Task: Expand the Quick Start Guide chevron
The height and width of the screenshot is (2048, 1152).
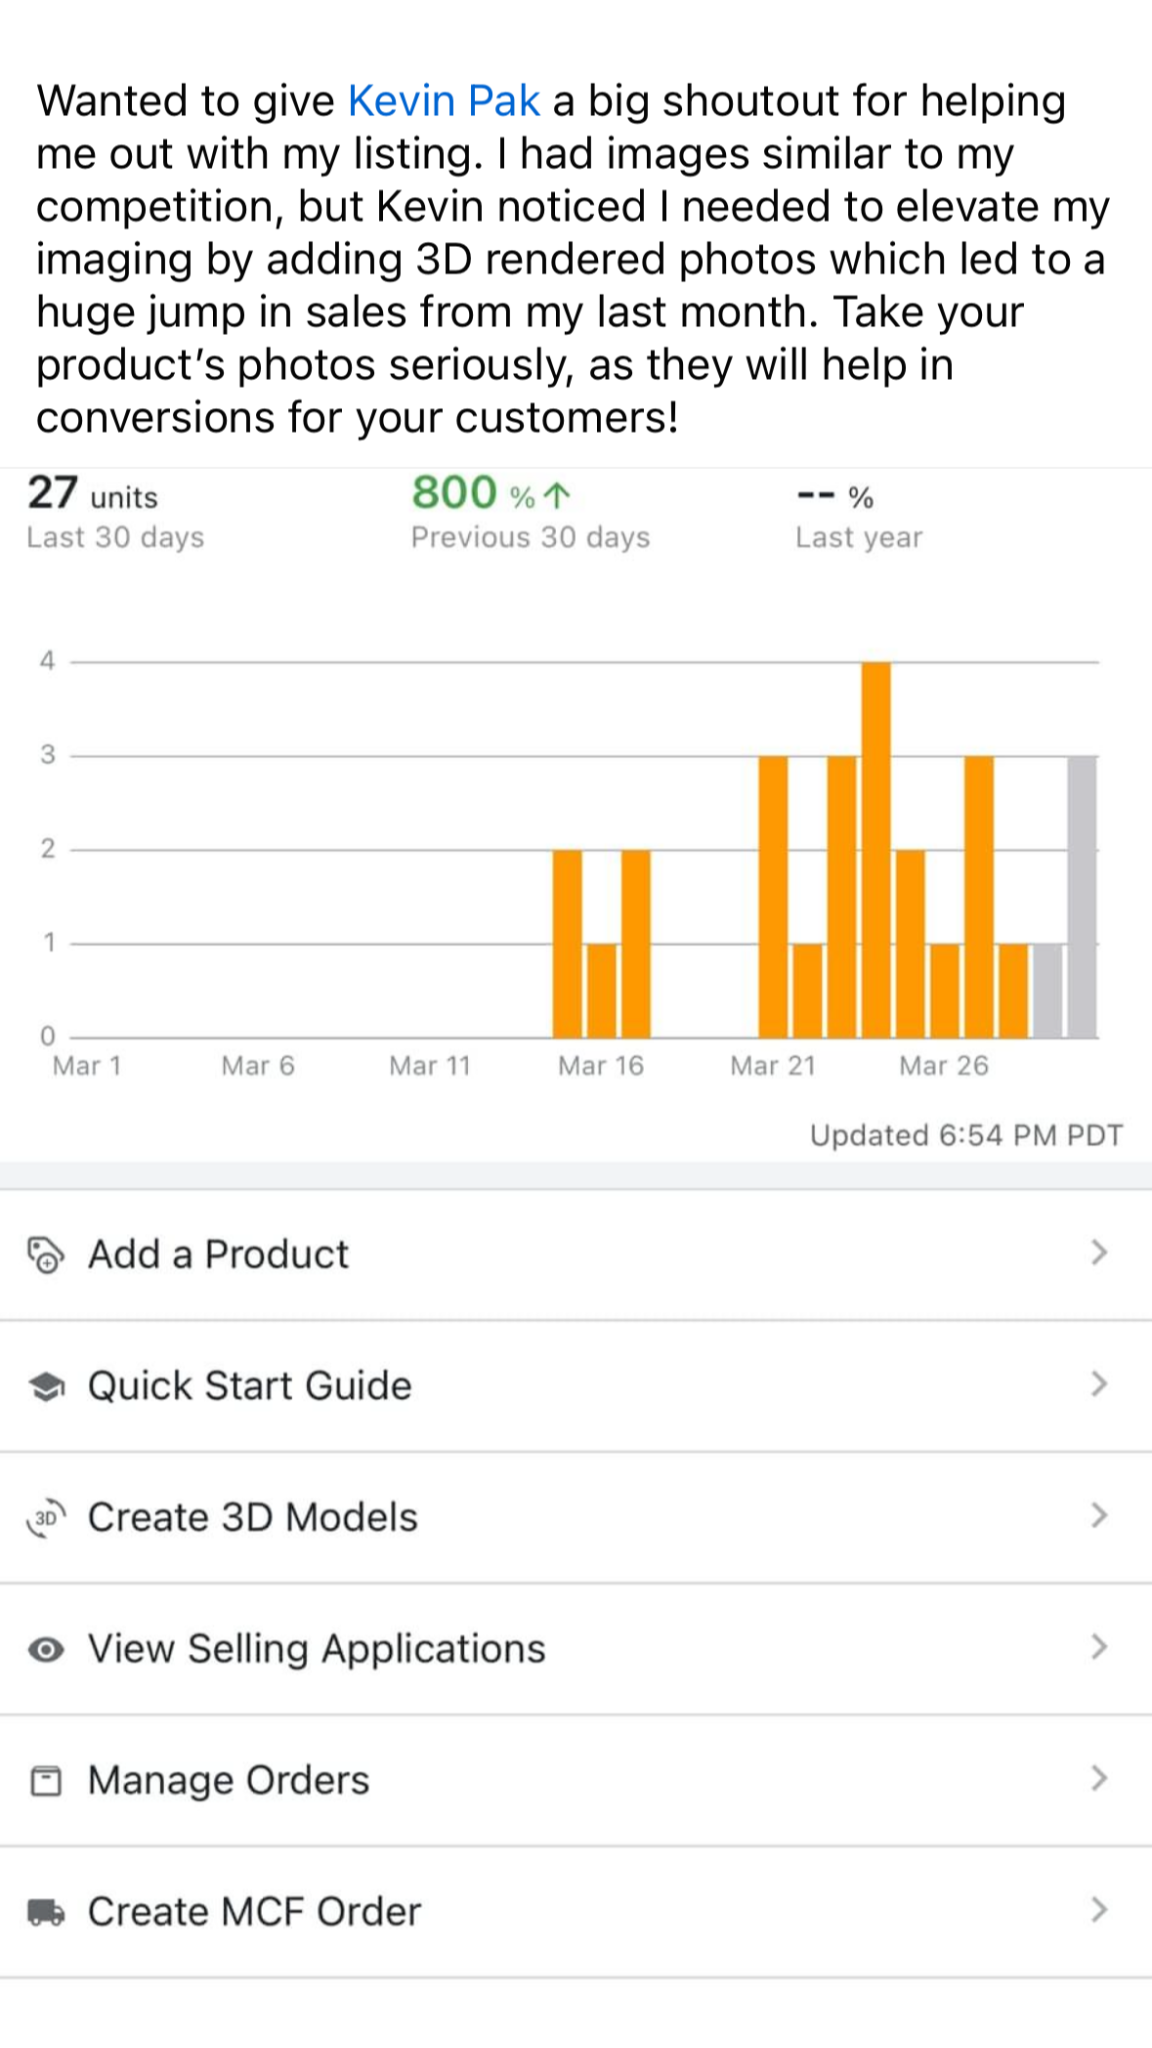Action: [x=1099, y=1385]
